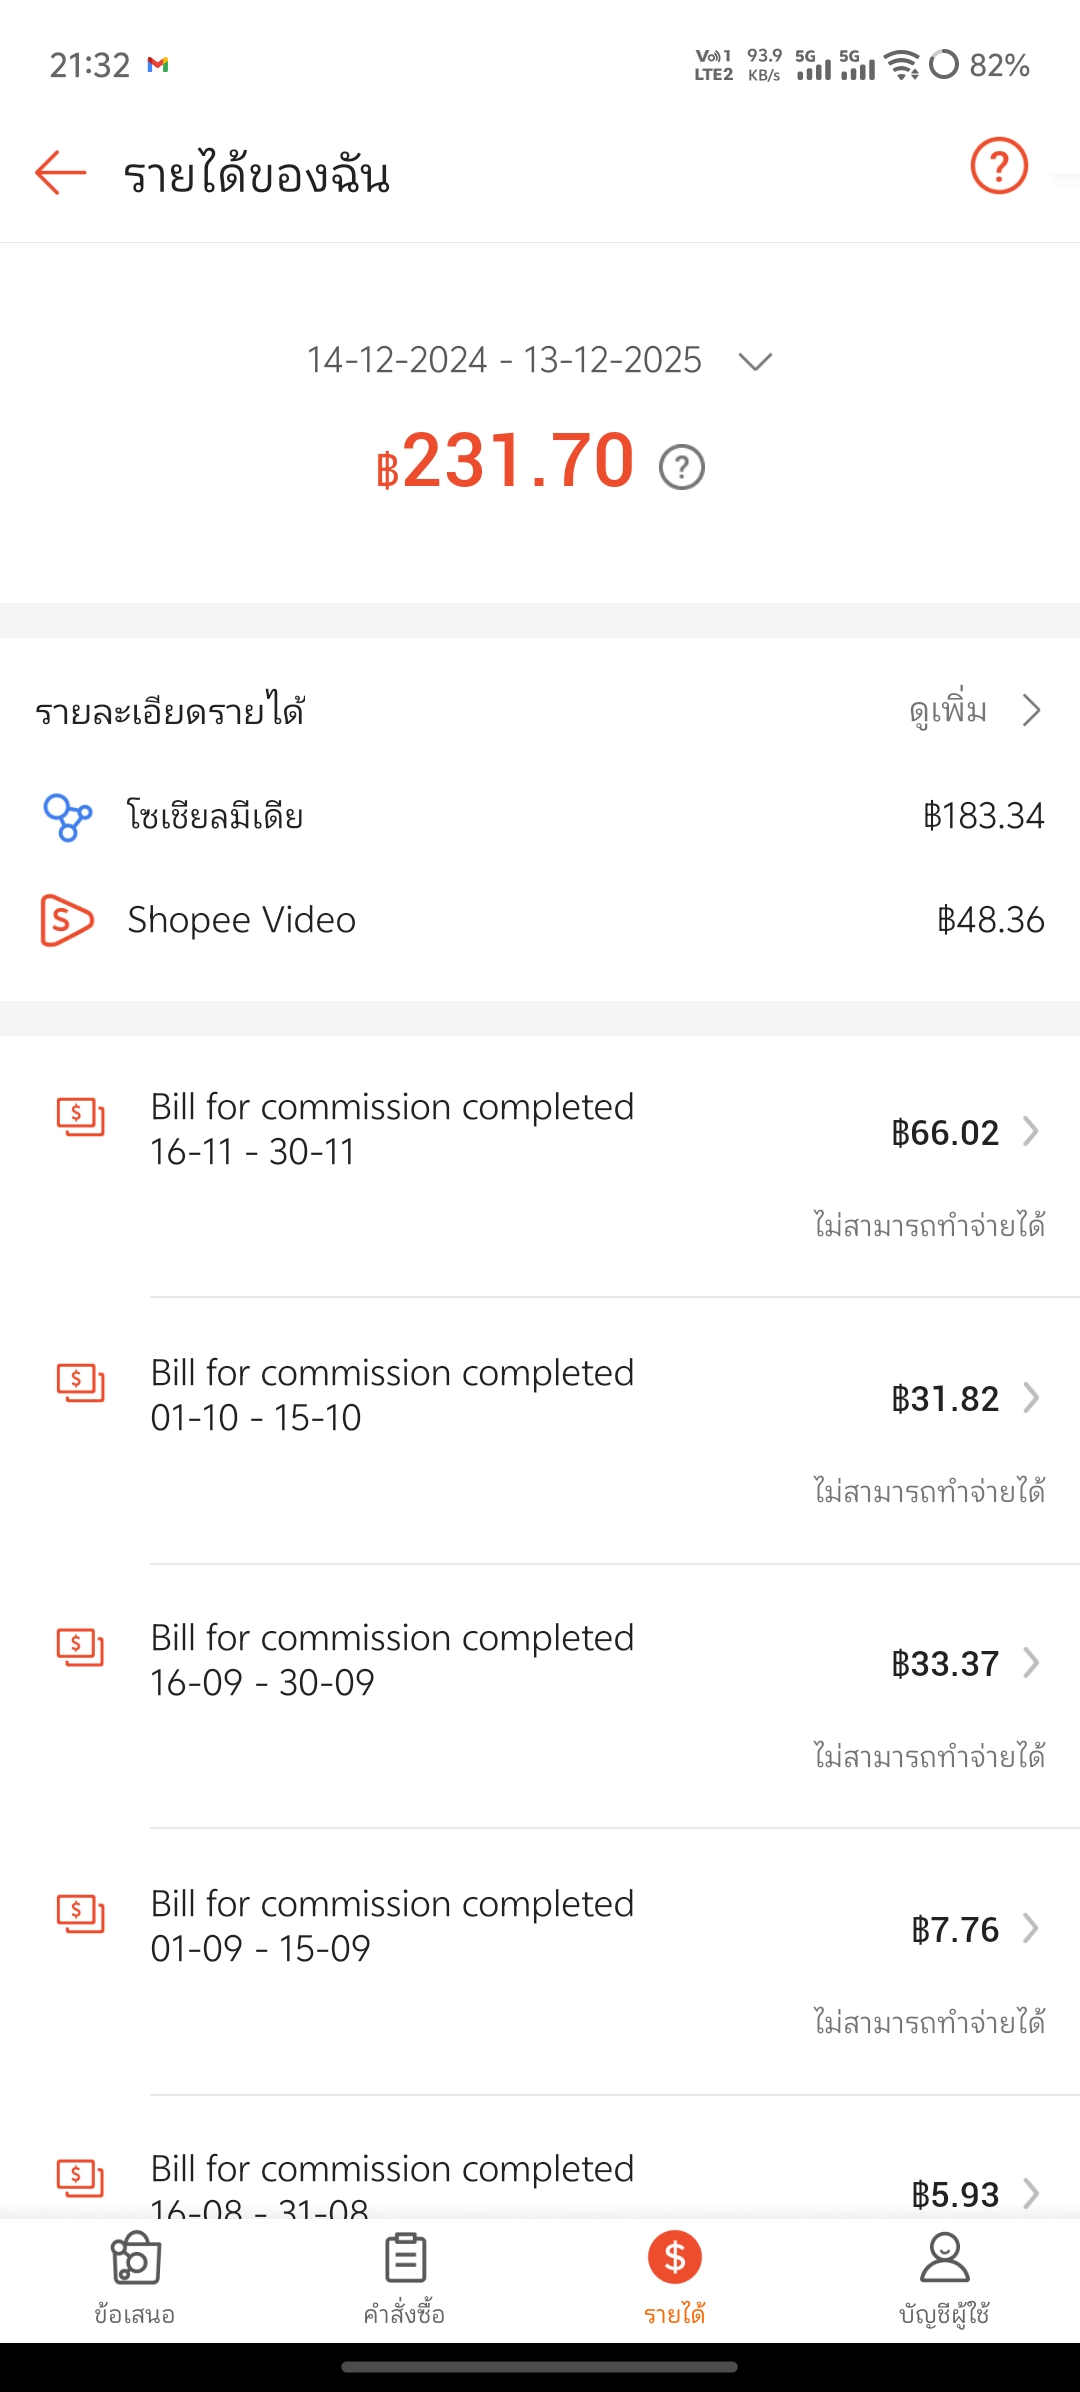This screenshot has width=1080, height=2392.
Task: Expand the ฿7.76 commission bill chevron
Action: [x=1031, y=1928]
